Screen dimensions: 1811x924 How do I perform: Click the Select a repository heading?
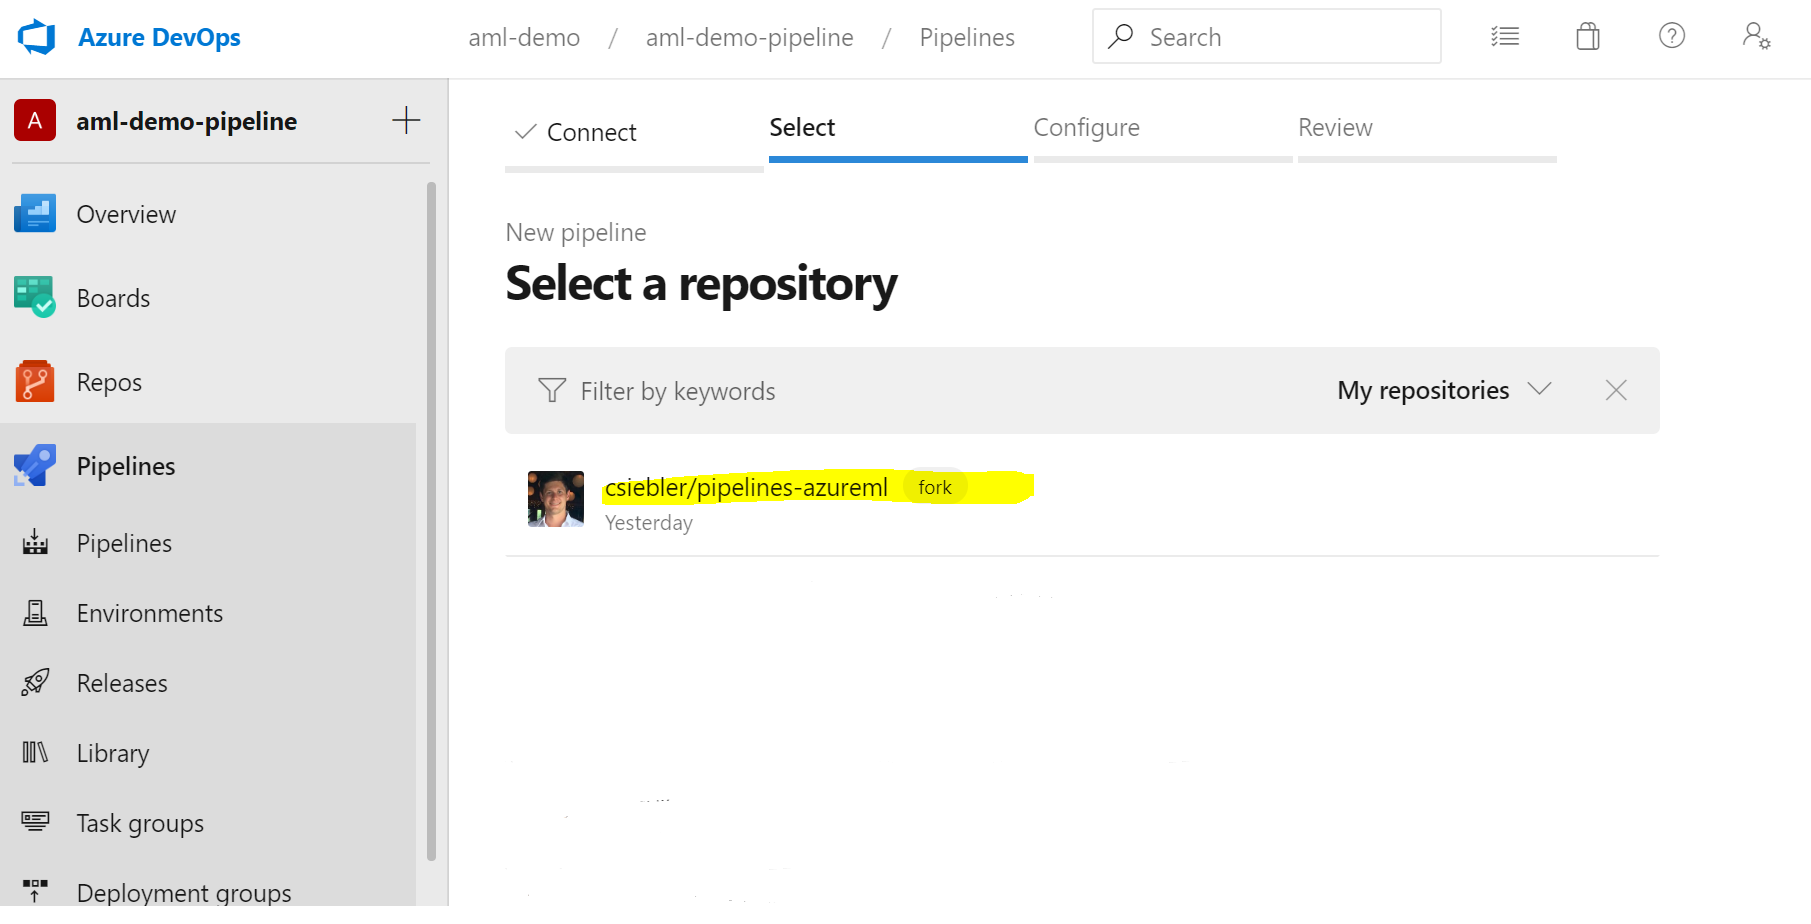tap(701, 283)
